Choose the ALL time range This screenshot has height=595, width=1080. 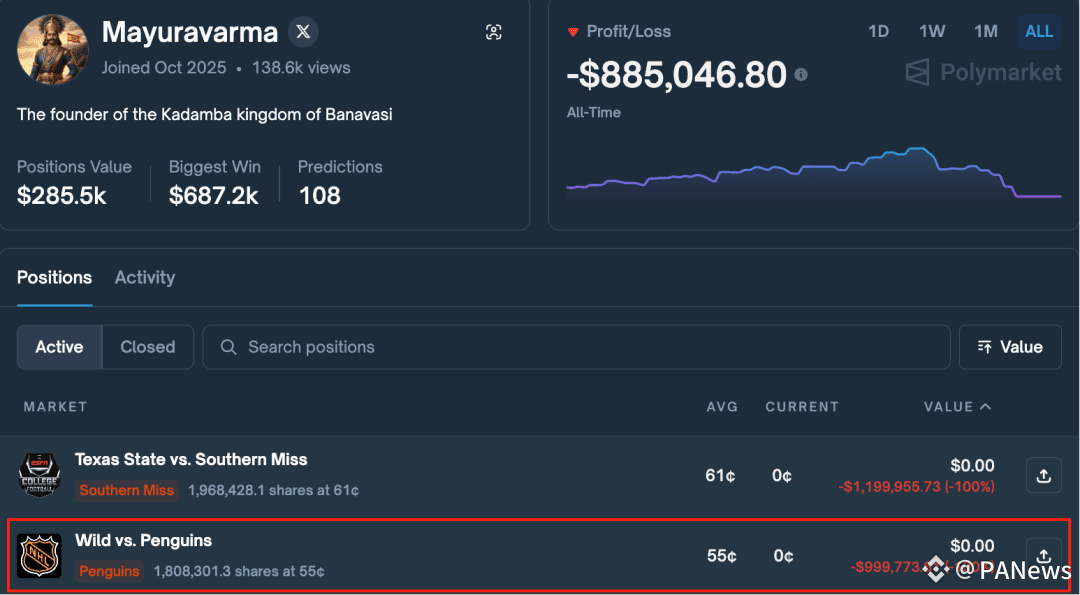pyautogui.click(x=1039, y=32)
